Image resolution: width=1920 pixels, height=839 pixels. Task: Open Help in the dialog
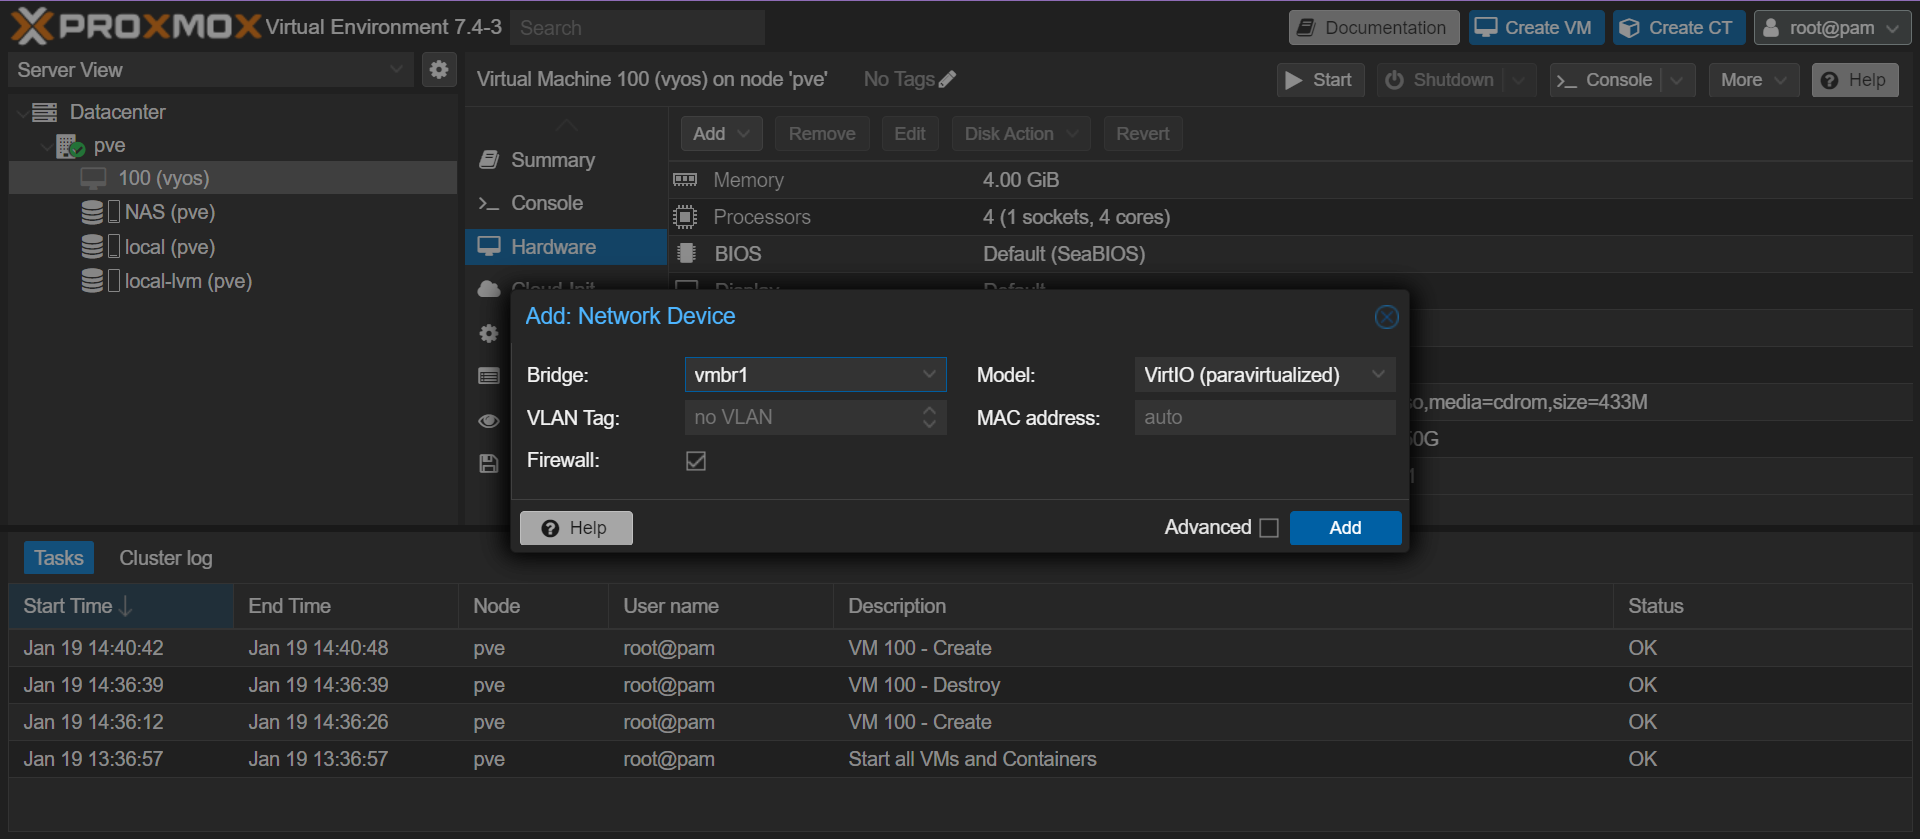coord(576,528)
